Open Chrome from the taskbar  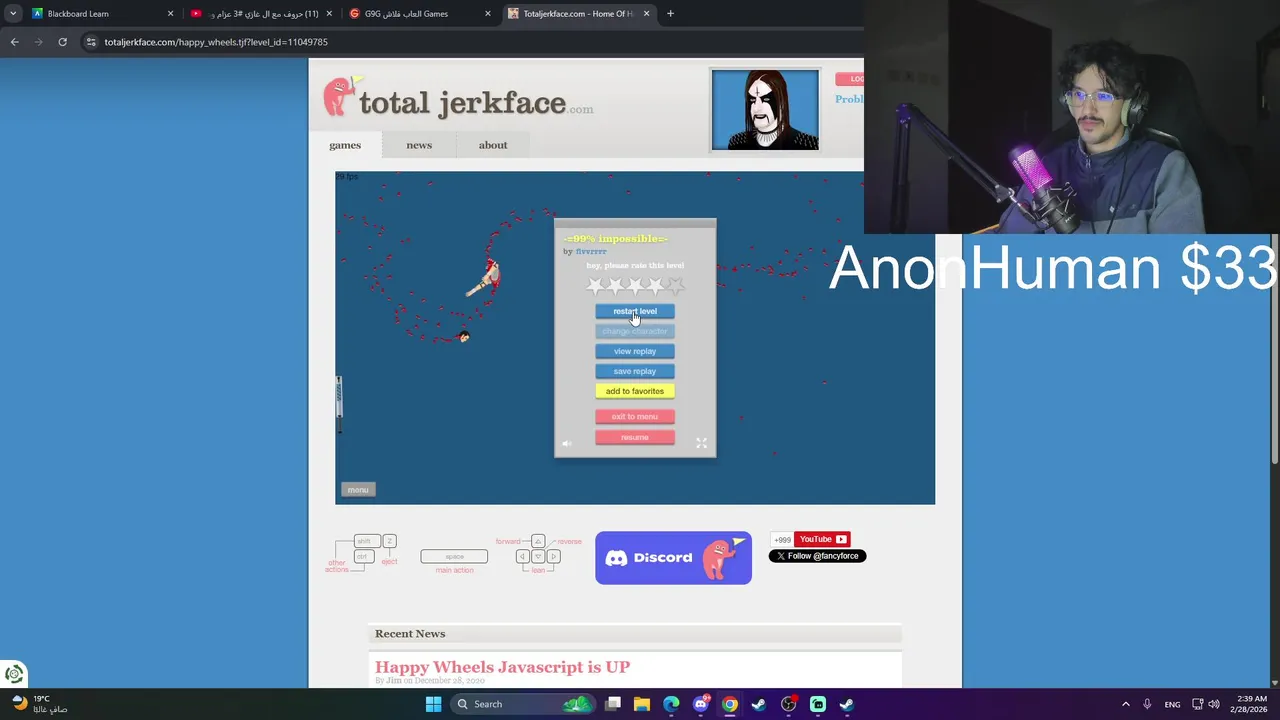(x=730, y=704)
